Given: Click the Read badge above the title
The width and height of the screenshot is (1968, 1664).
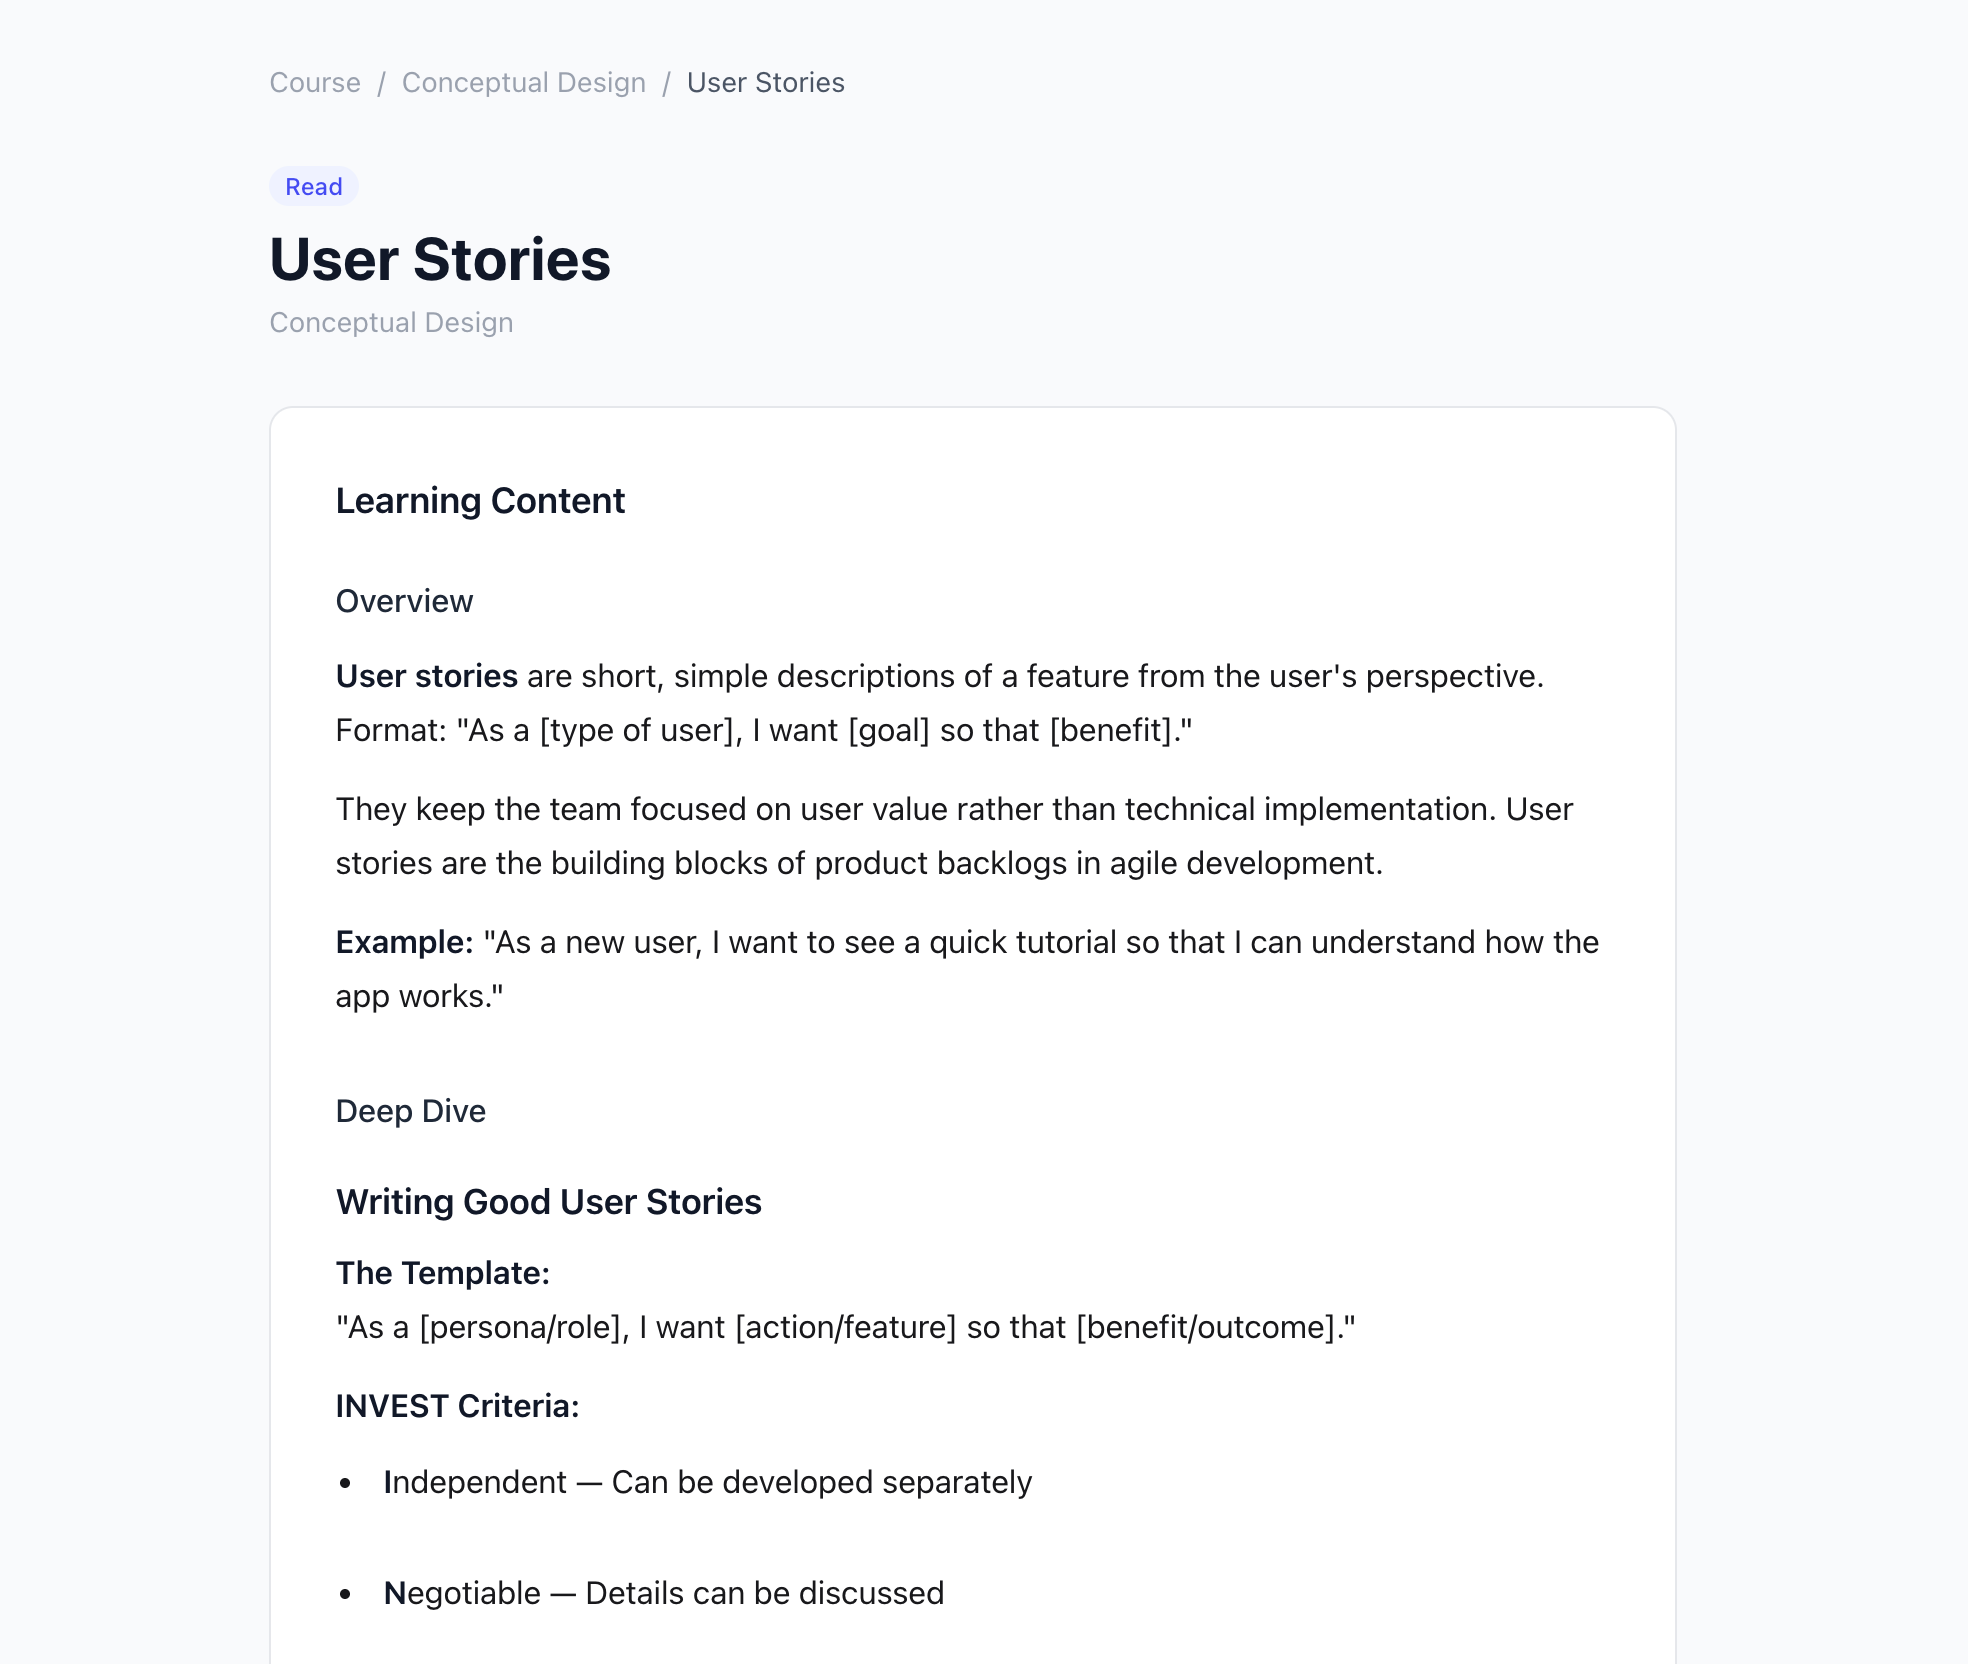Looking at the screenshot, I should click(313, 187).
